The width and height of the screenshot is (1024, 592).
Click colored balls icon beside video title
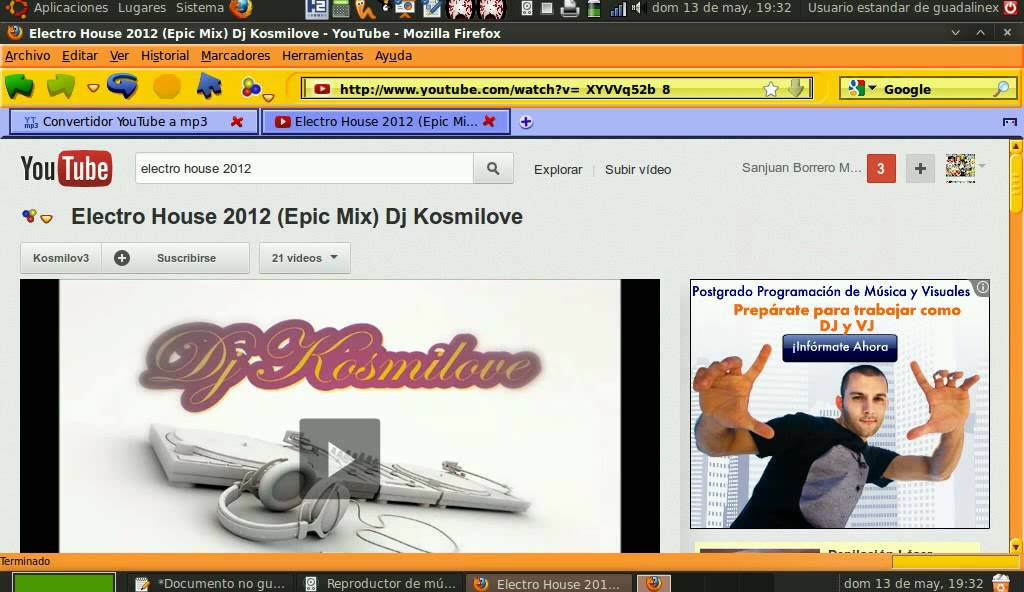pyautogui.click(x=29, y=216)
